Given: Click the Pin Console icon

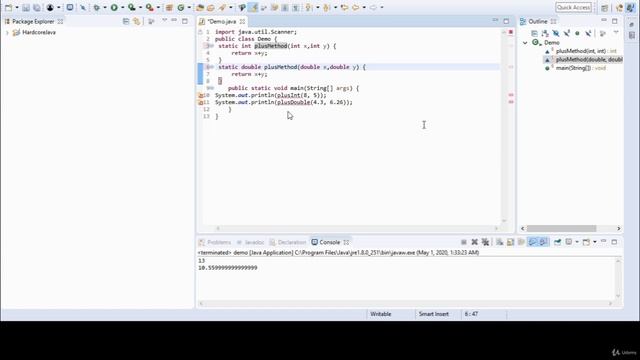Looking at the screenshot, I should pyautogui.click(x=557, y=242).
